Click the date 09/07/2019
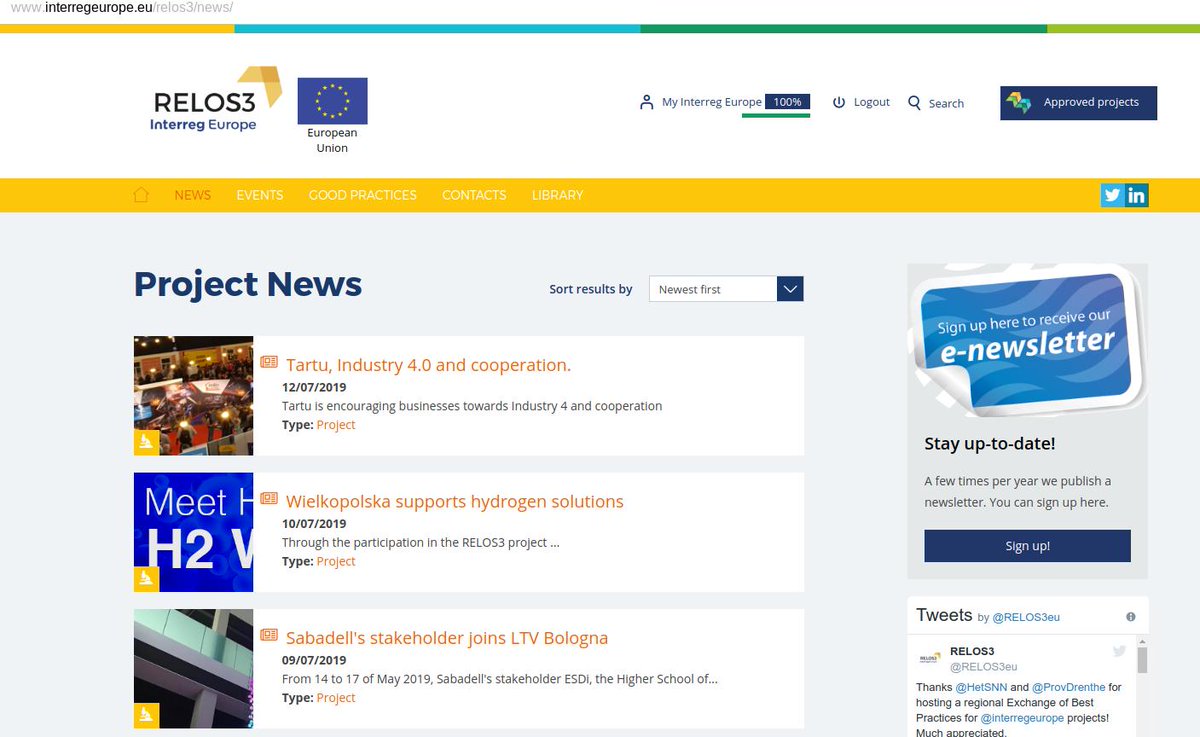The width and height of the screenshot is (1200, 737). click(x=314, y=660)
